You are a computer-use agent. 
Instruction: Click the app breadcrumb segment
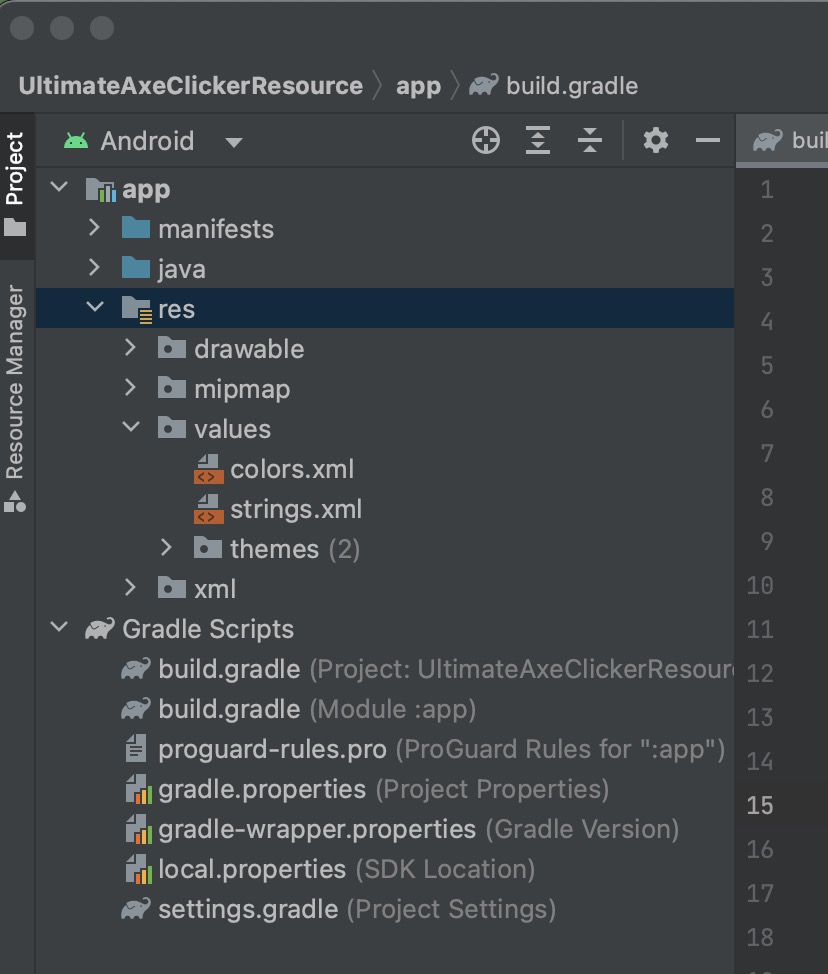tap(418, 86)
